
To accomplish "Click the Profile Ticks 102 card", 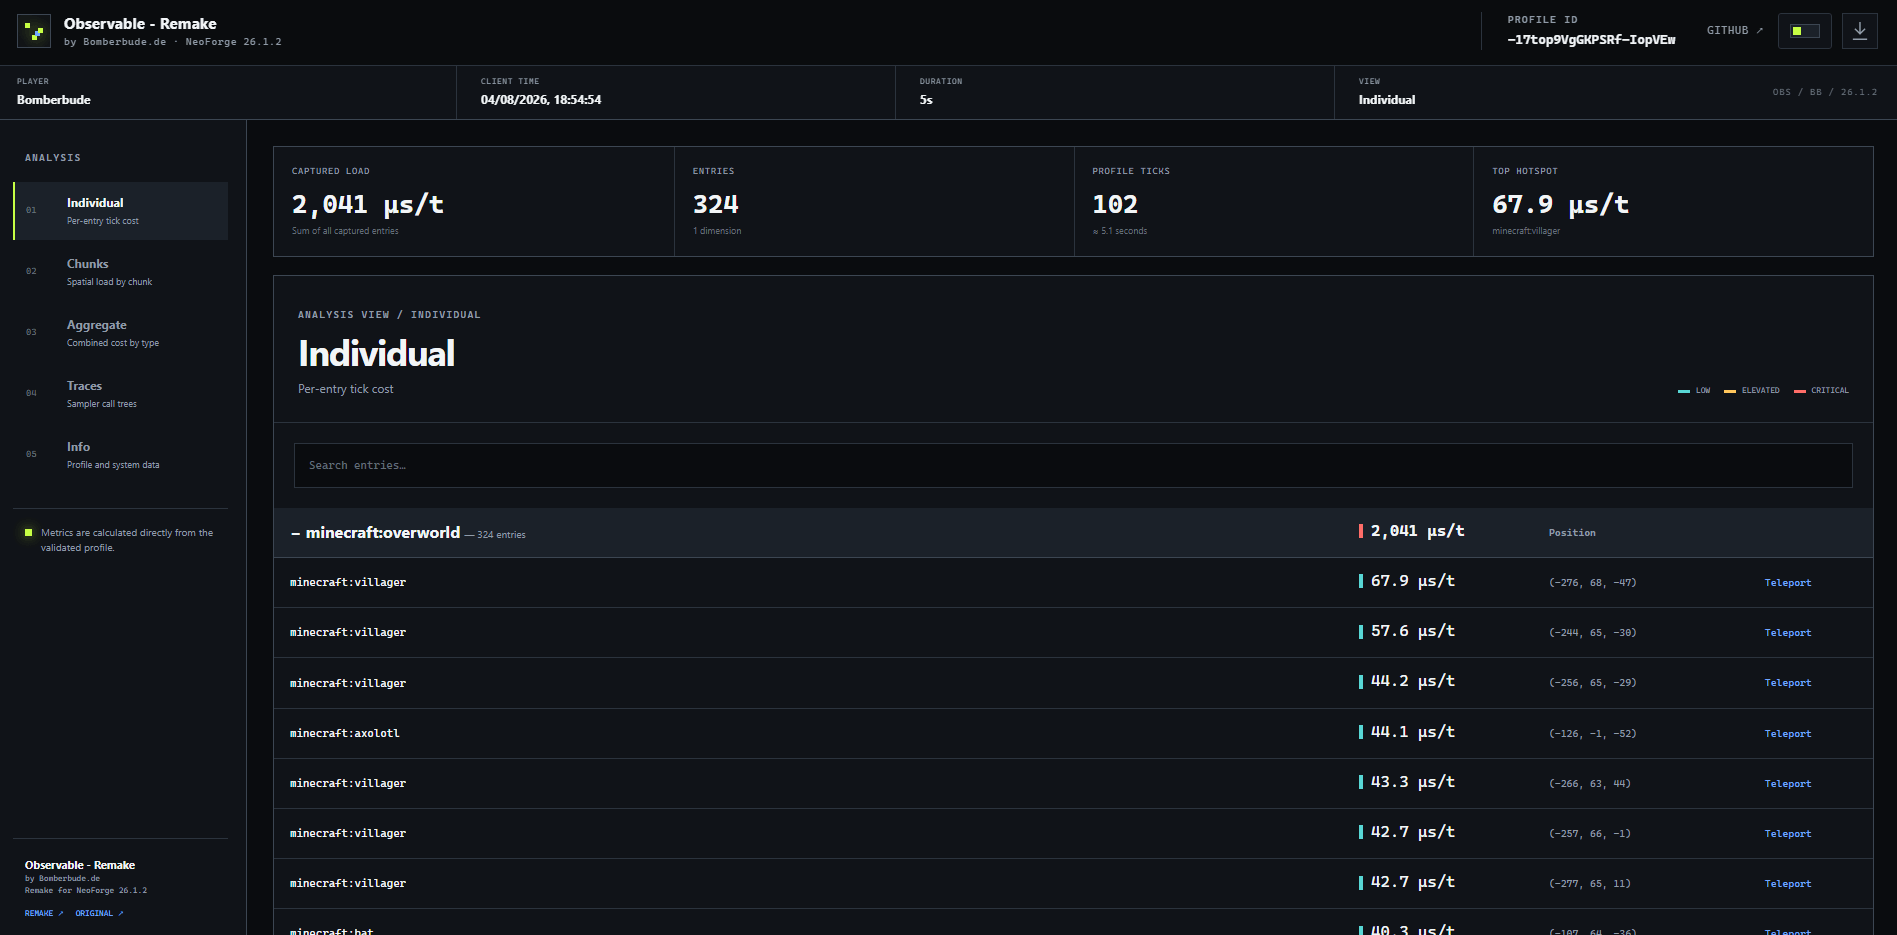I will pos(1274,202).
